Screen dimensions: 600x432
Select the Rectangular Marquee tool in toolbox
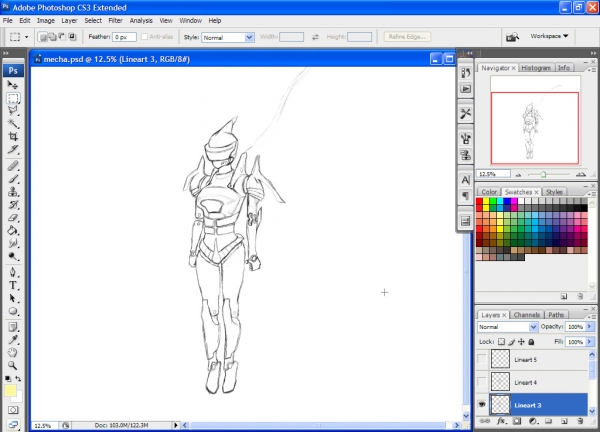[13, 98]
